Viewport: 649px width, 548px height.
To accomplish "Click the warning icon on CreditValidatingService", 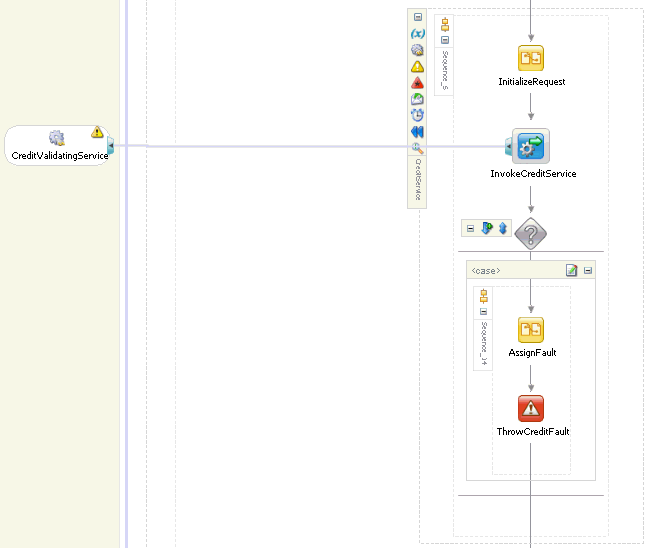I will click(x=97, y=132).
